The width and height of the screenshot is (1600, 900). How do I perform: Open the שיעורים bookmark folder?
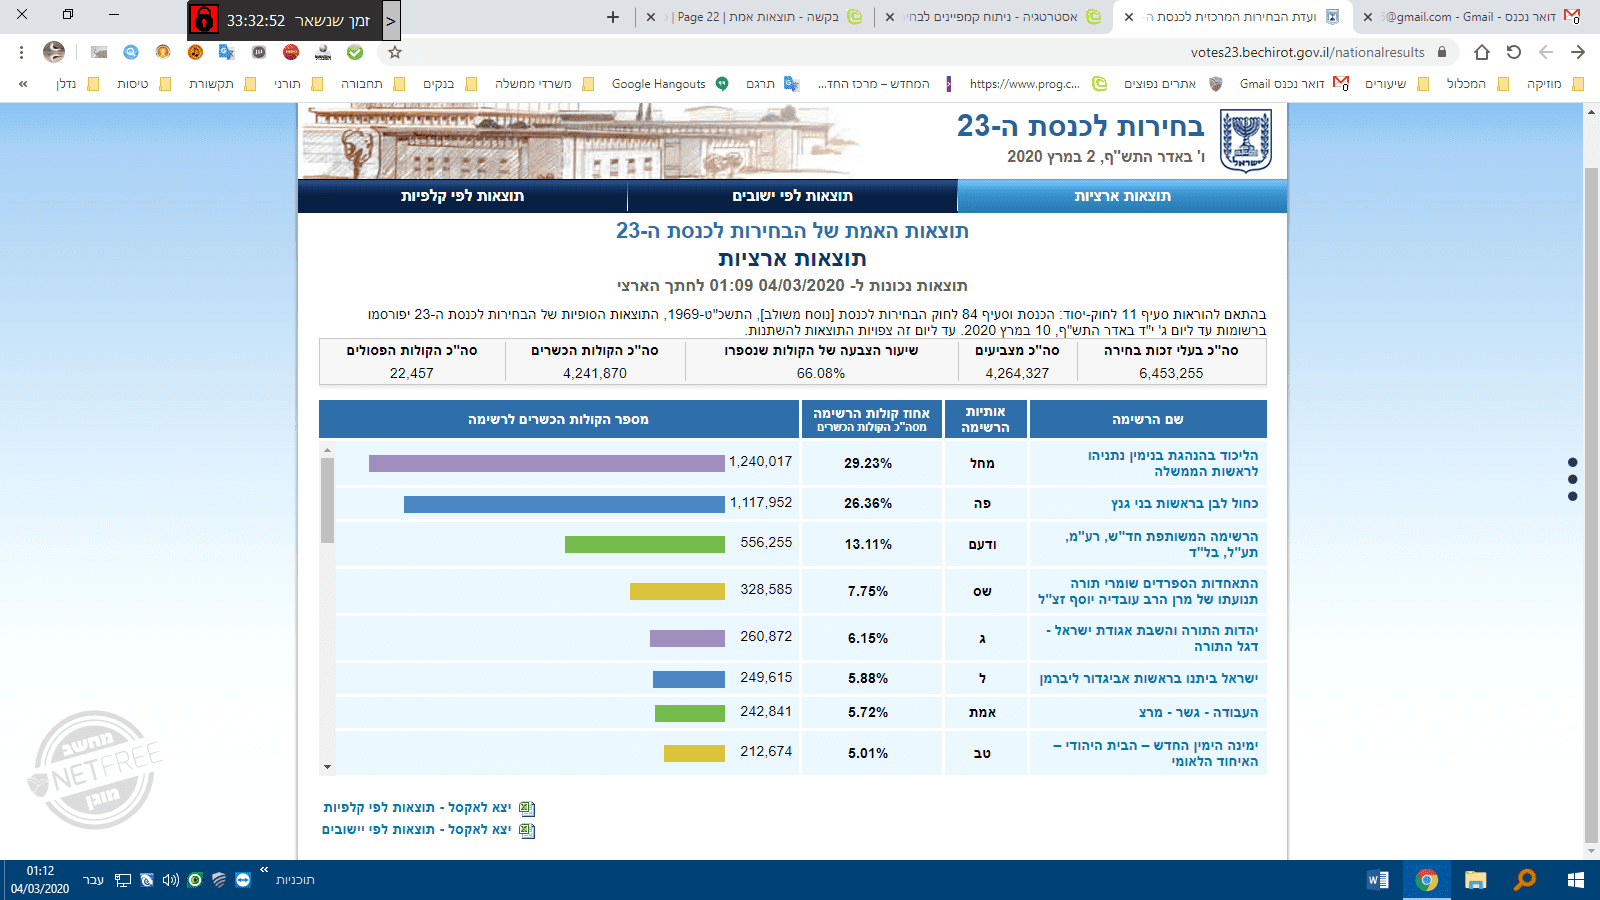(1397, 84)
